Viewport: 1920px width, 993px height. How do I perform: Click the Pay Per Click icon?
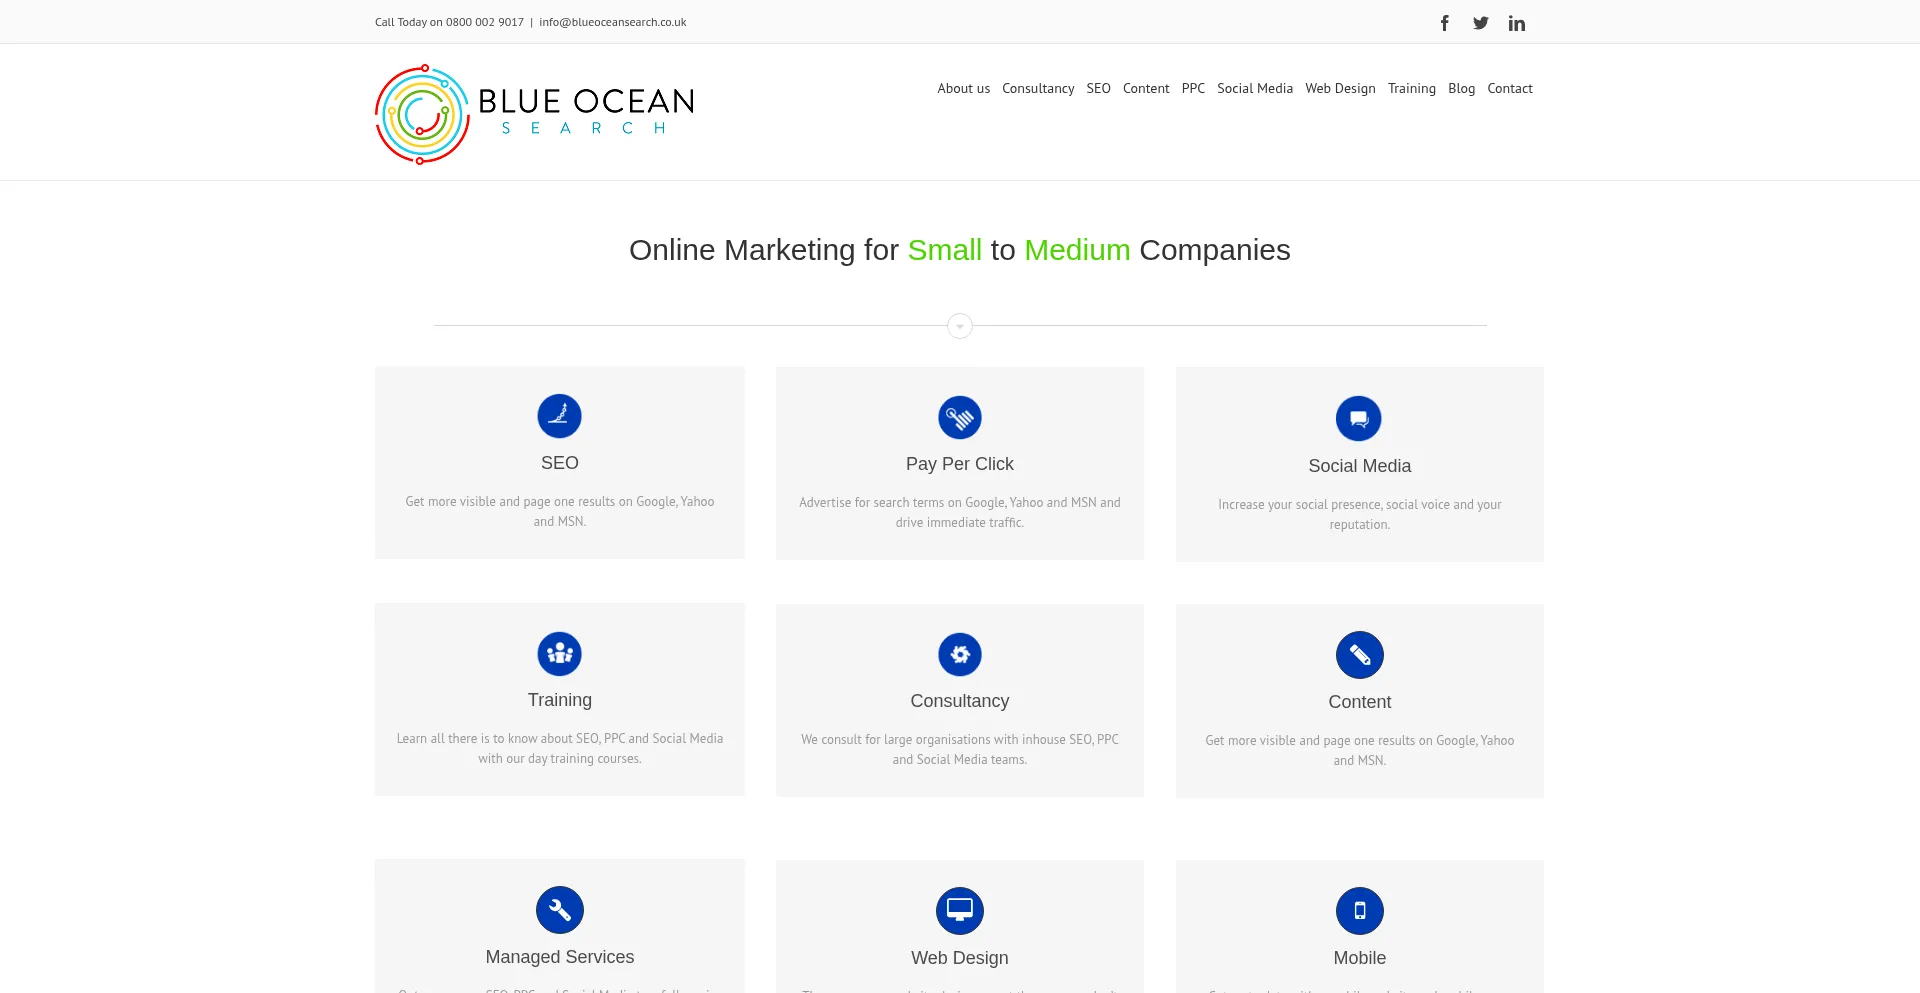tap(959, 418)
